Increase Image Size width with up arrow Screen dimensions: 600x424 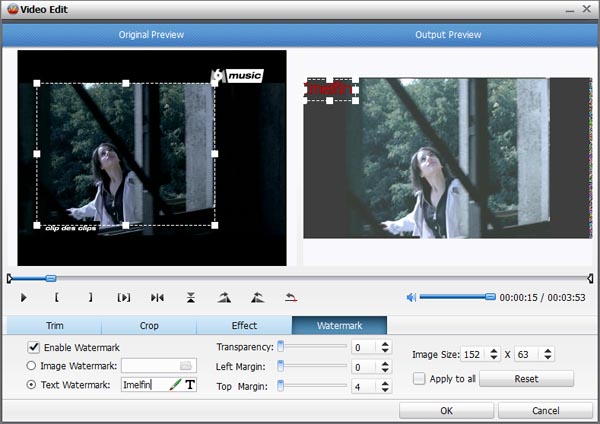(494, 351)
